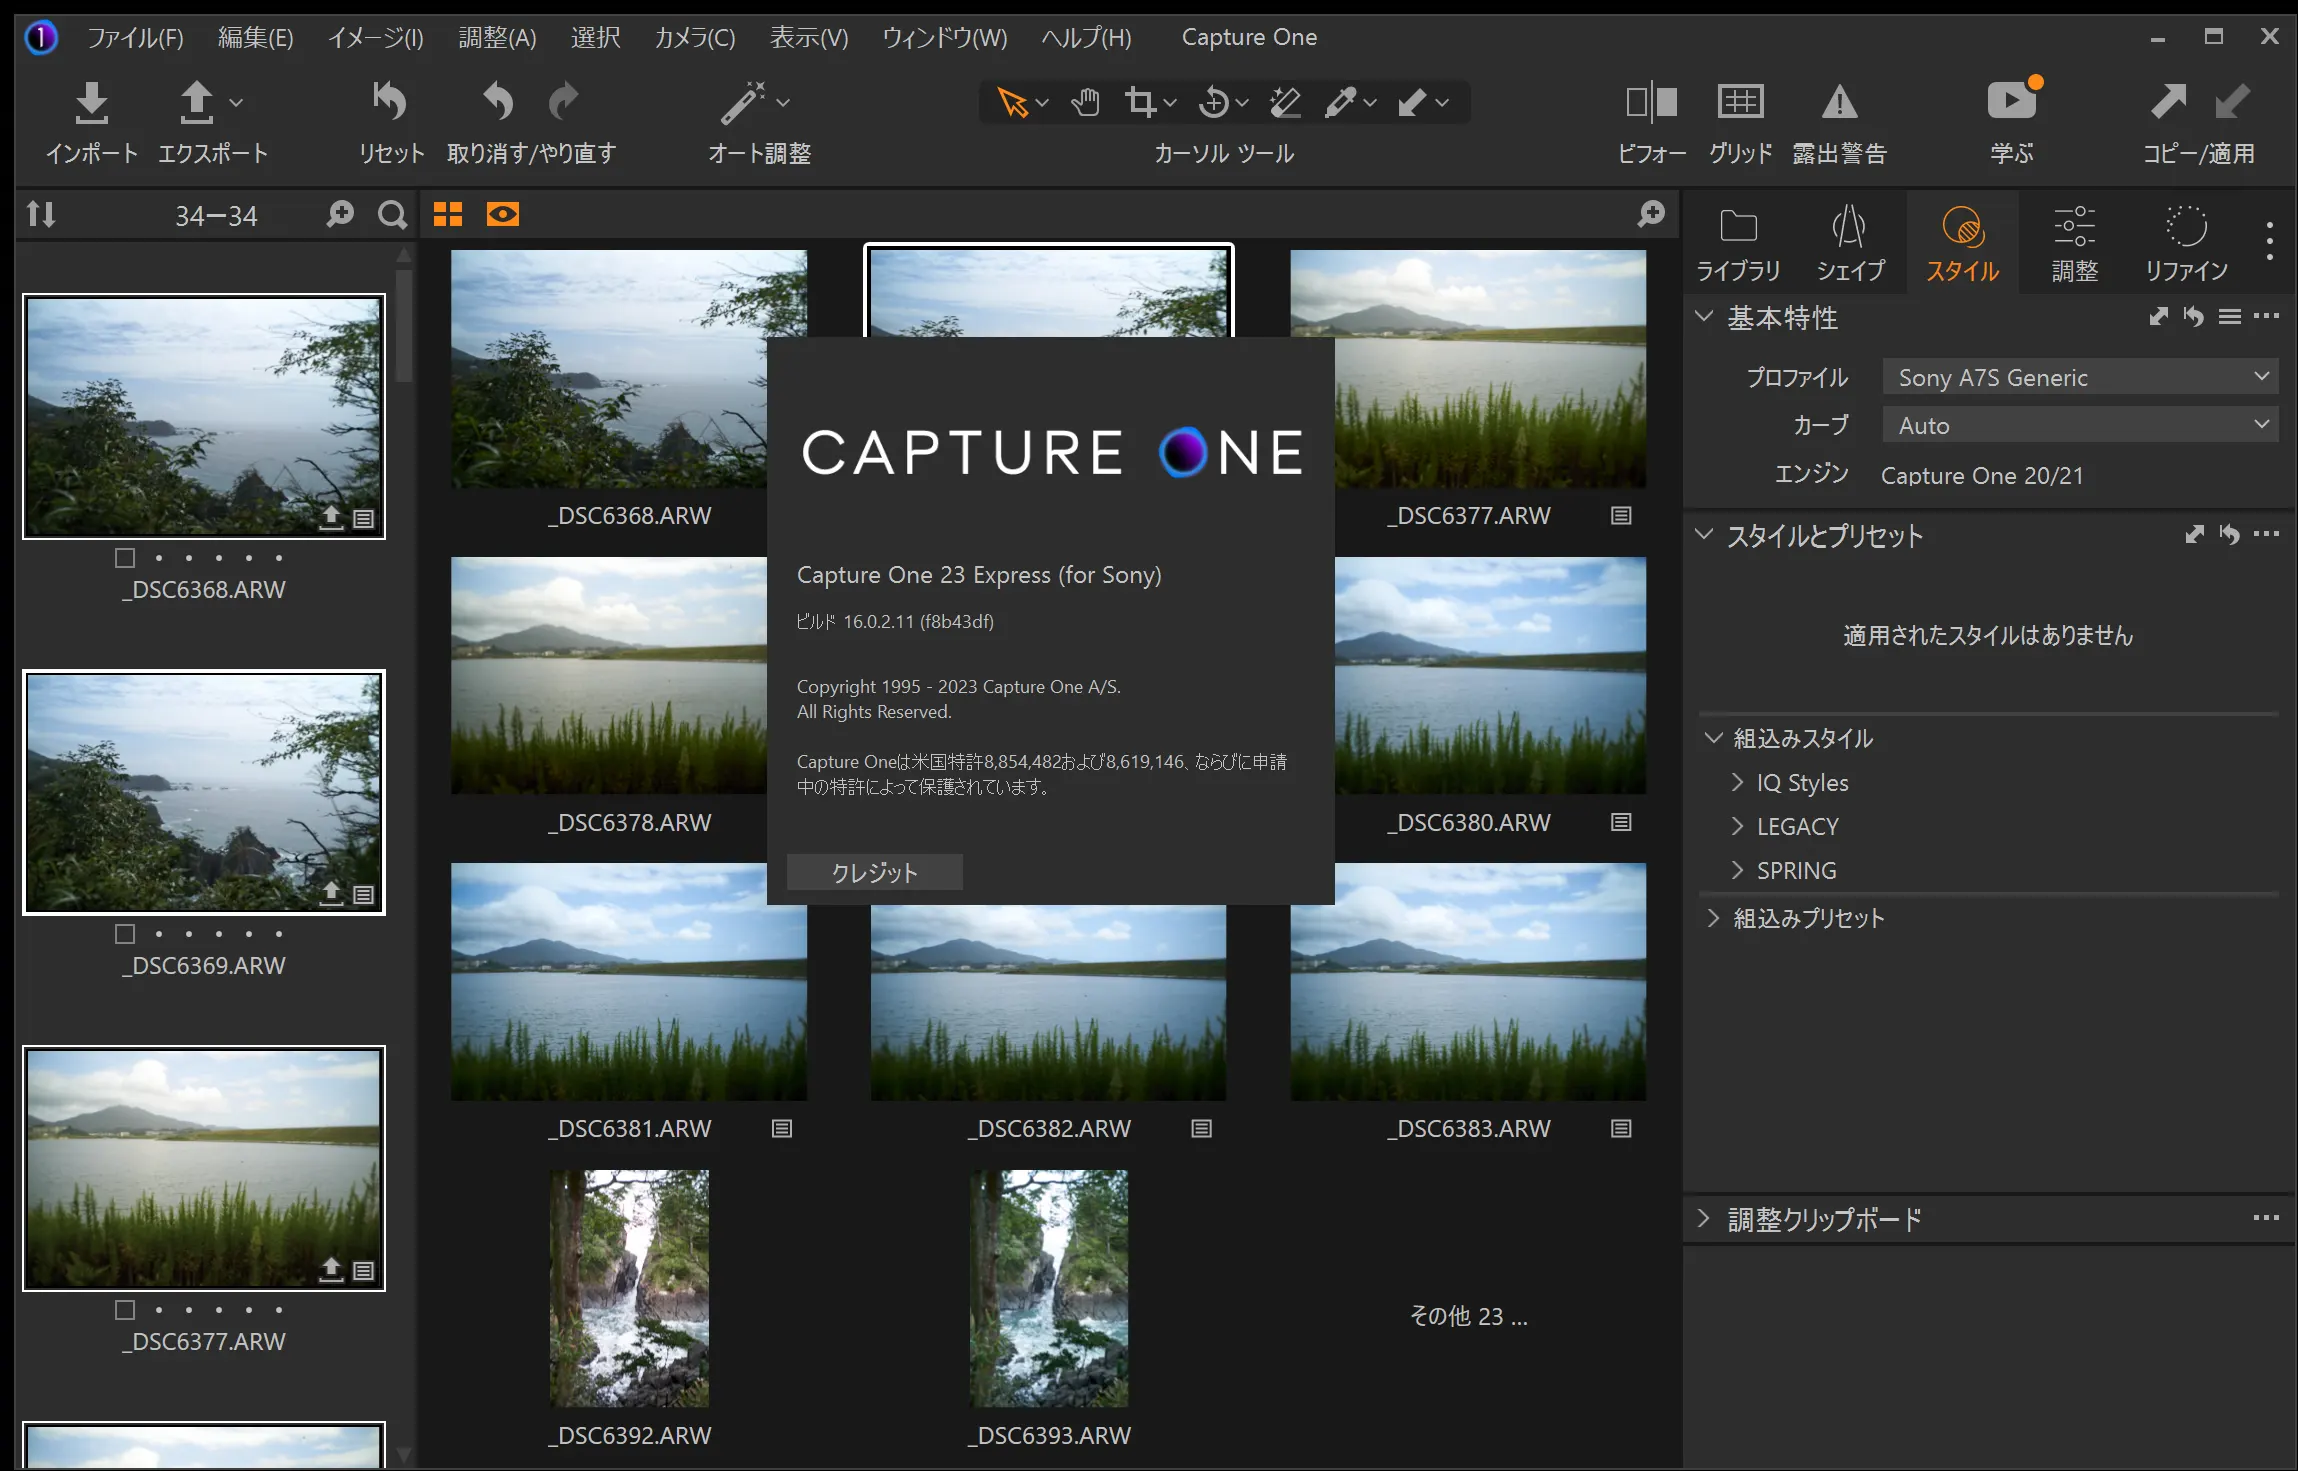2298x1471 pixels.
Task: Open the Window (ウィンドウ) menu
Action: (x=944, y=38)
